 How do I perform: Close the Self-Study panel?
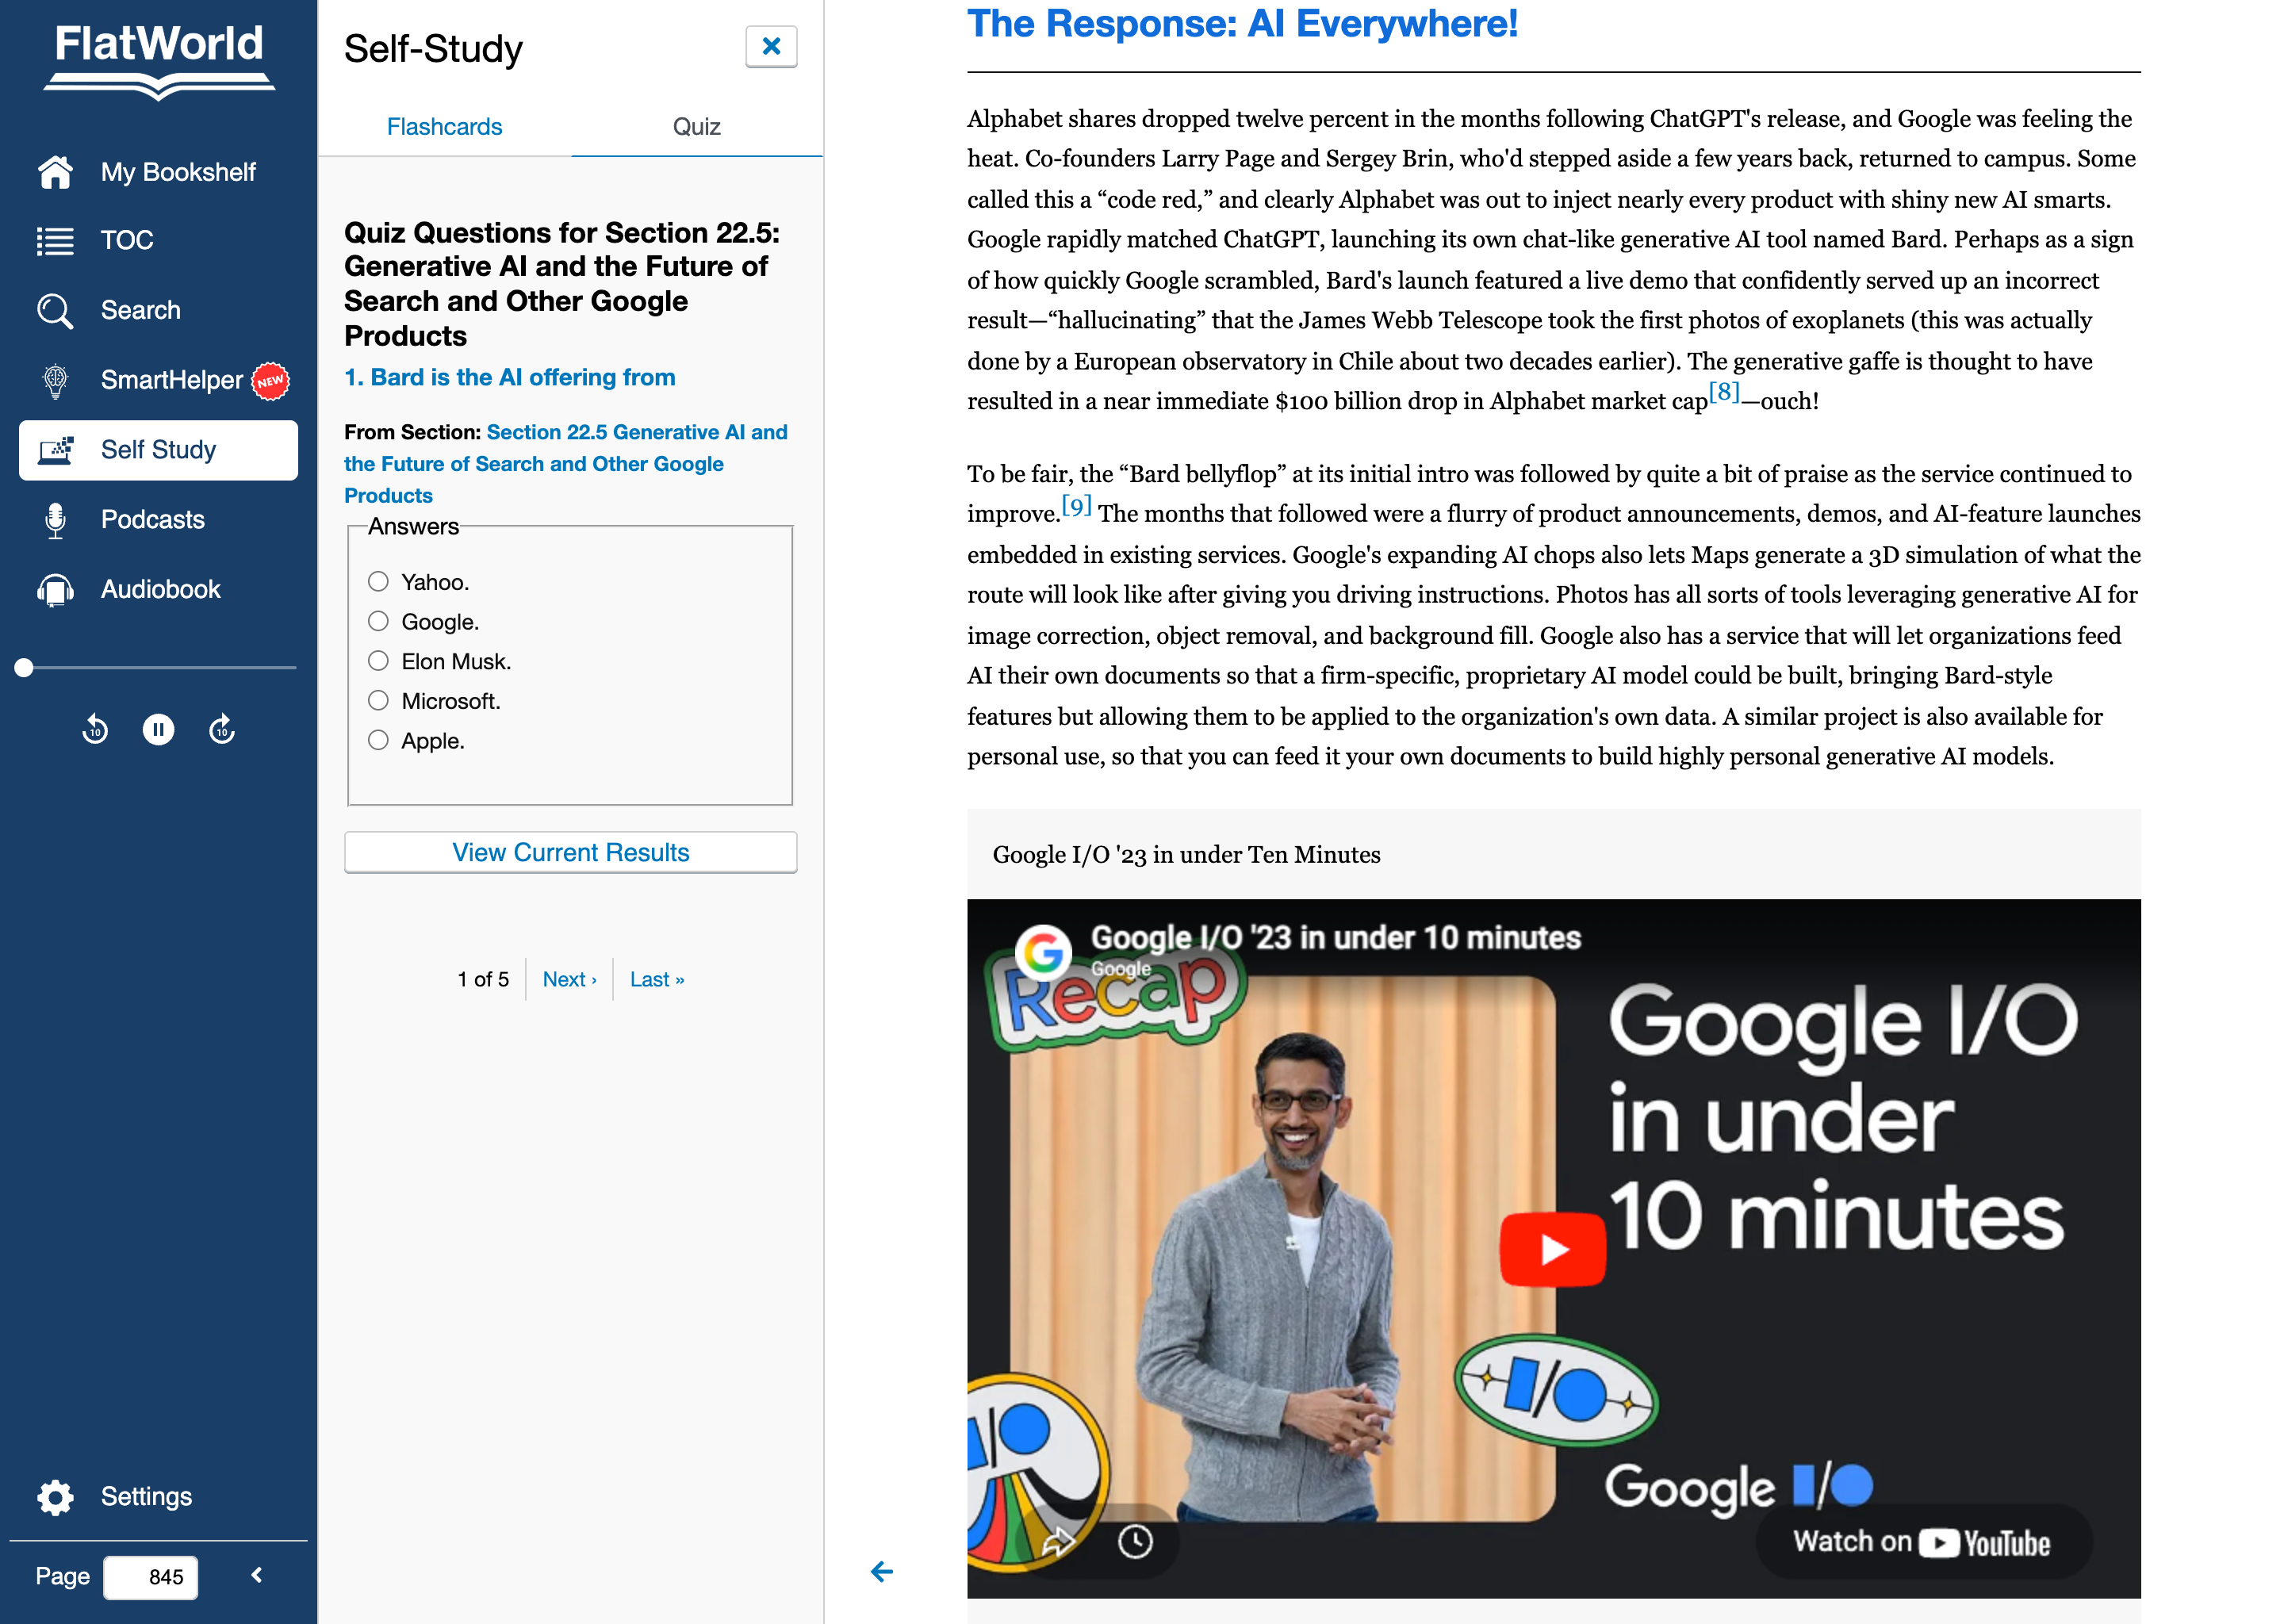771,46
